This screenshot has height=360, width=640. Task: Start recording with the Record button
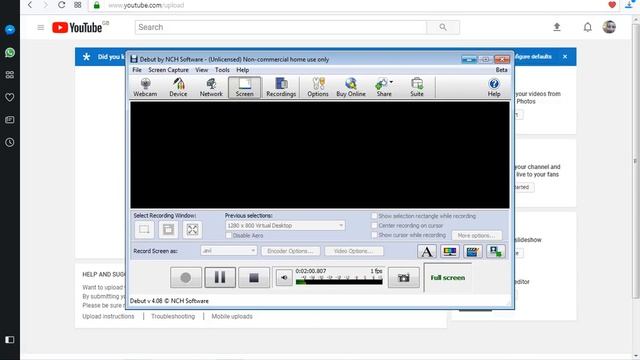[186, 278]
